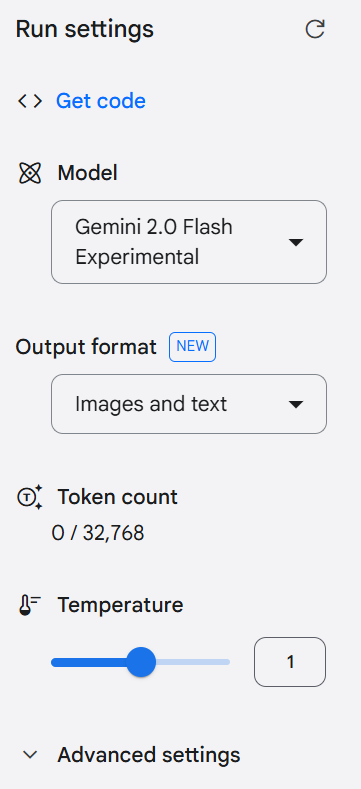The image size is (361, 789).
Task: Click the thermometer Temperature icon
Action: 30,605
